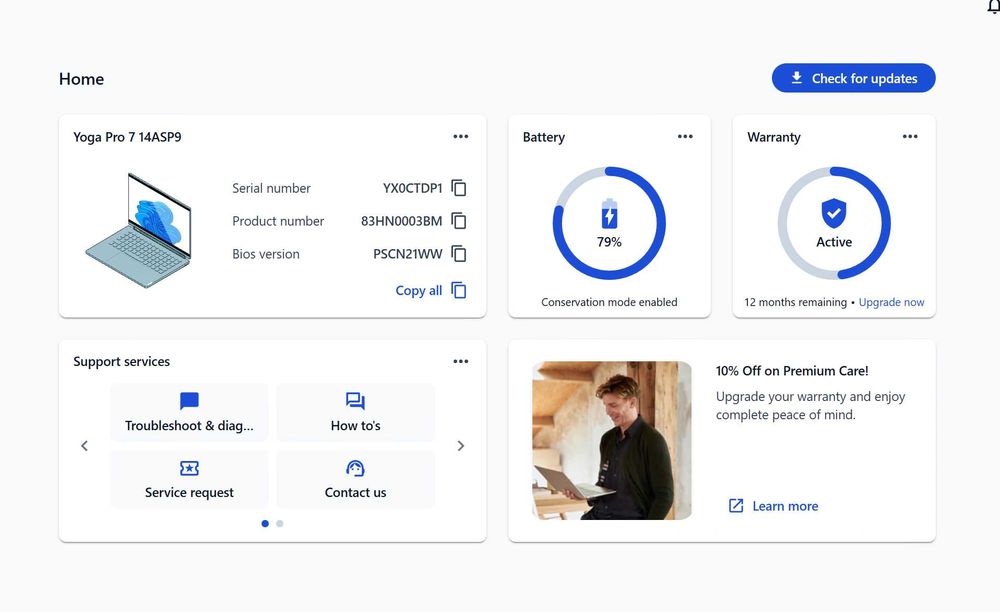Select the first carousel page dot
This screenshot has width=1000, height=612.
click(265, 523)
